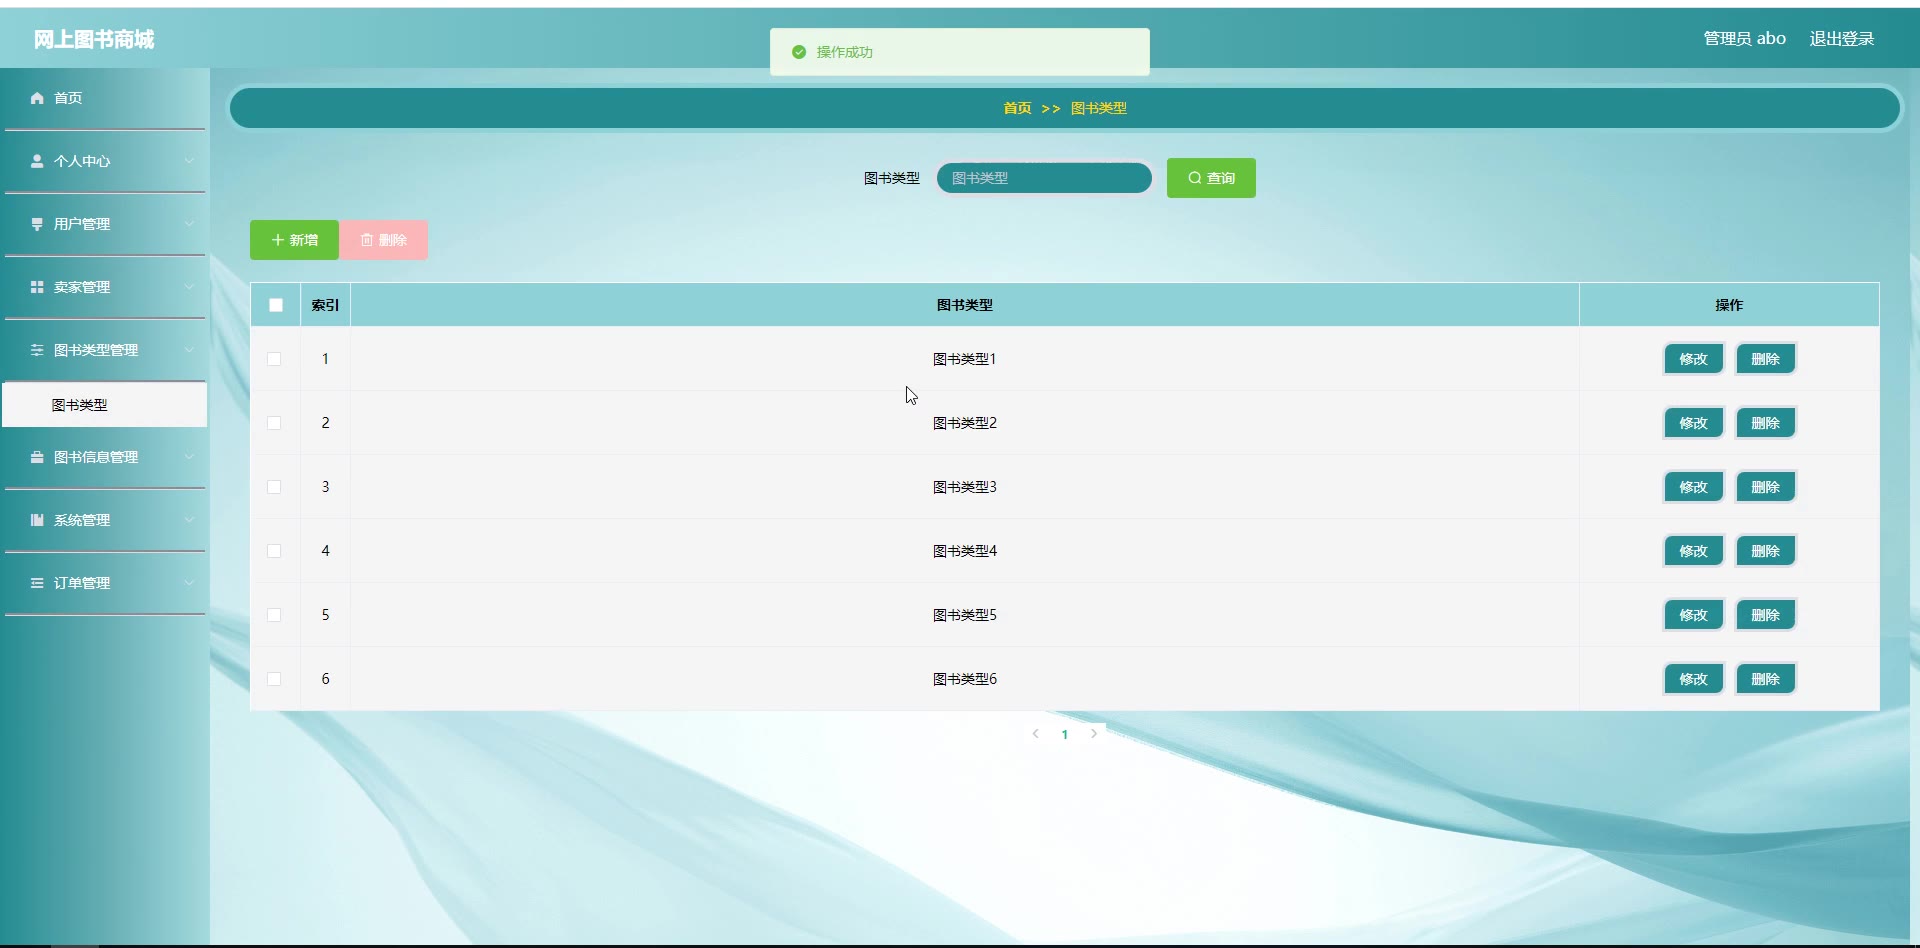The width and height of the screenshot is (1920, 948).
Task: Go to previous page arrow
Action: click(1035, 734)
